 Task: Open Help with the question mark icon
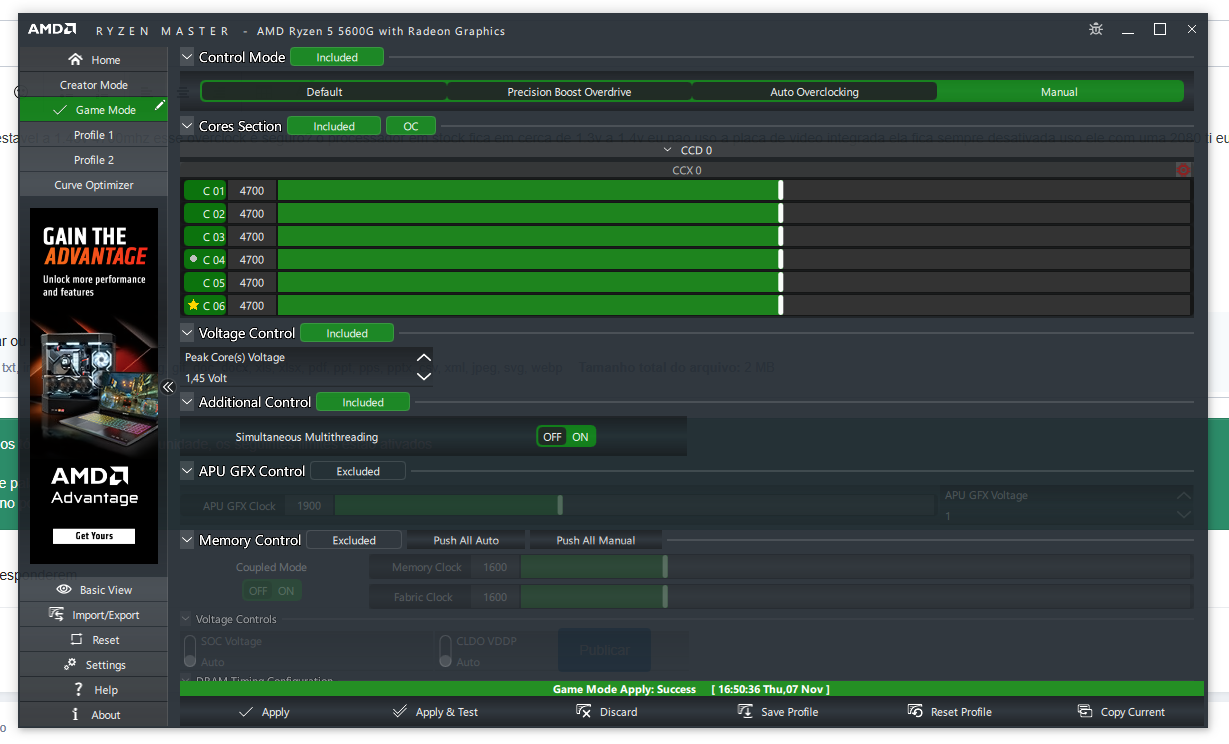point(78,689)
